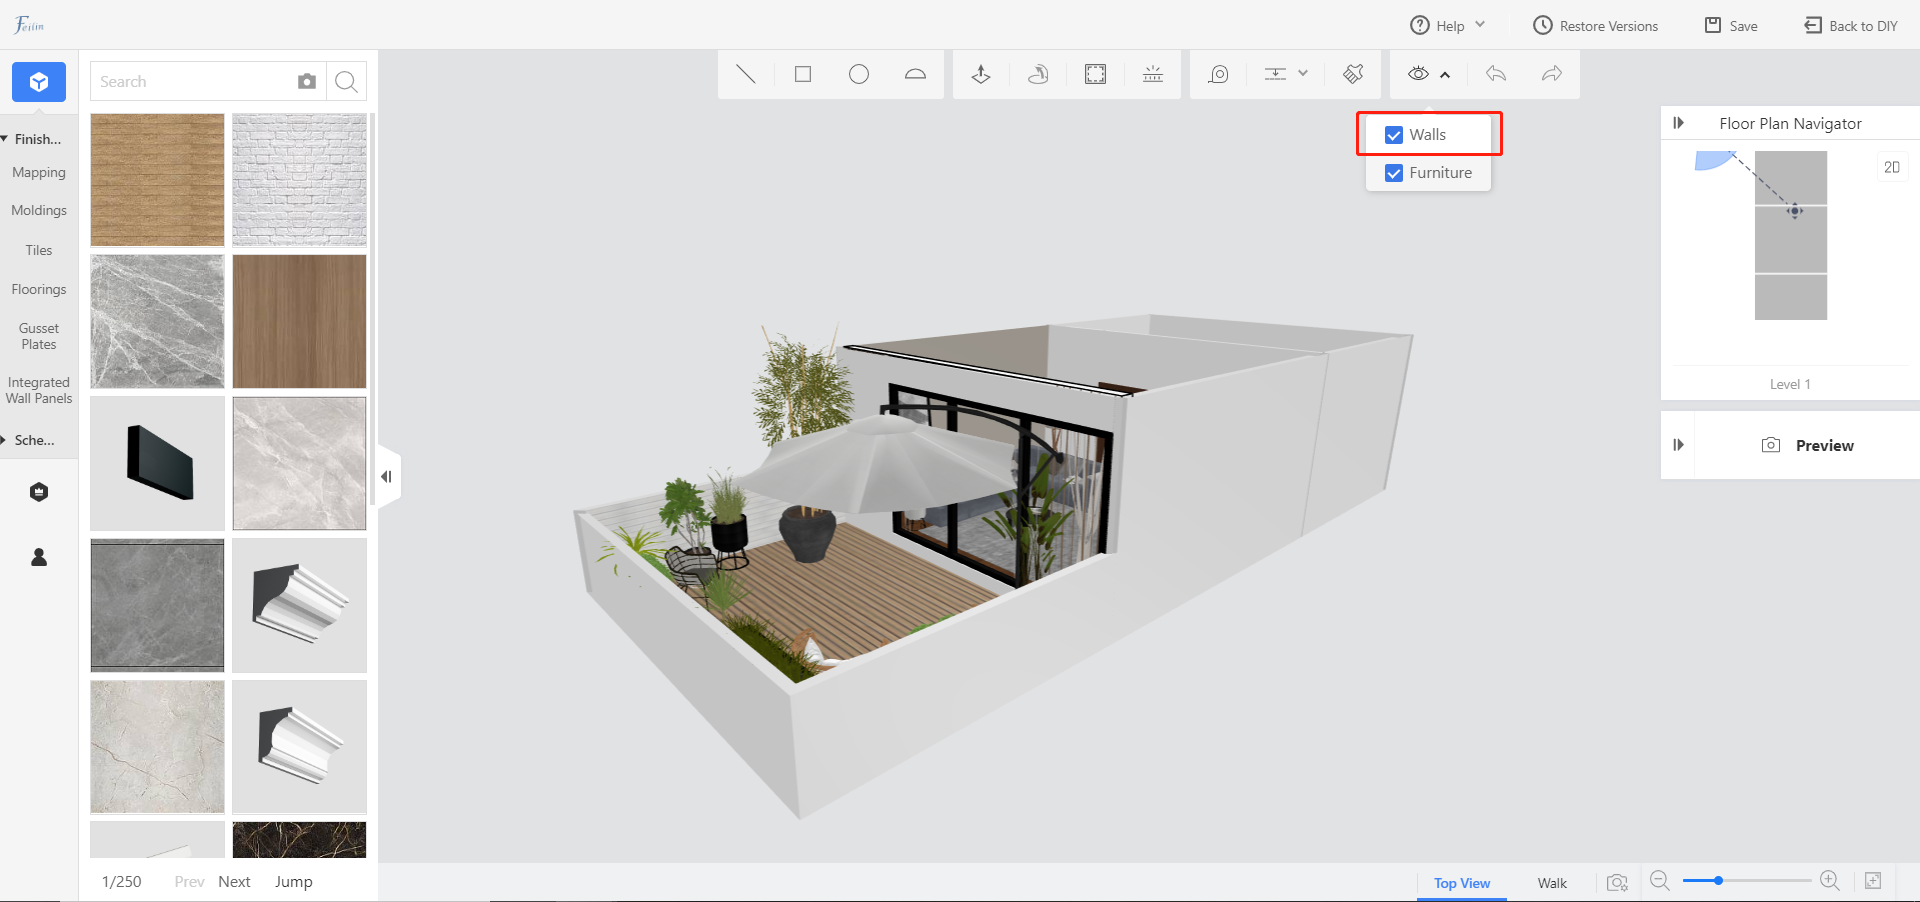Collapse the Floor Plan Navigator panel

coord(1679,123)
